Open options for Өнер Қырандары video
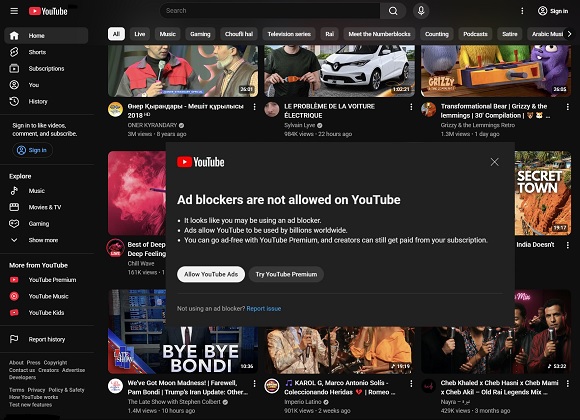The width and height of the screenshot is (580, 420). tap(254, 107)
